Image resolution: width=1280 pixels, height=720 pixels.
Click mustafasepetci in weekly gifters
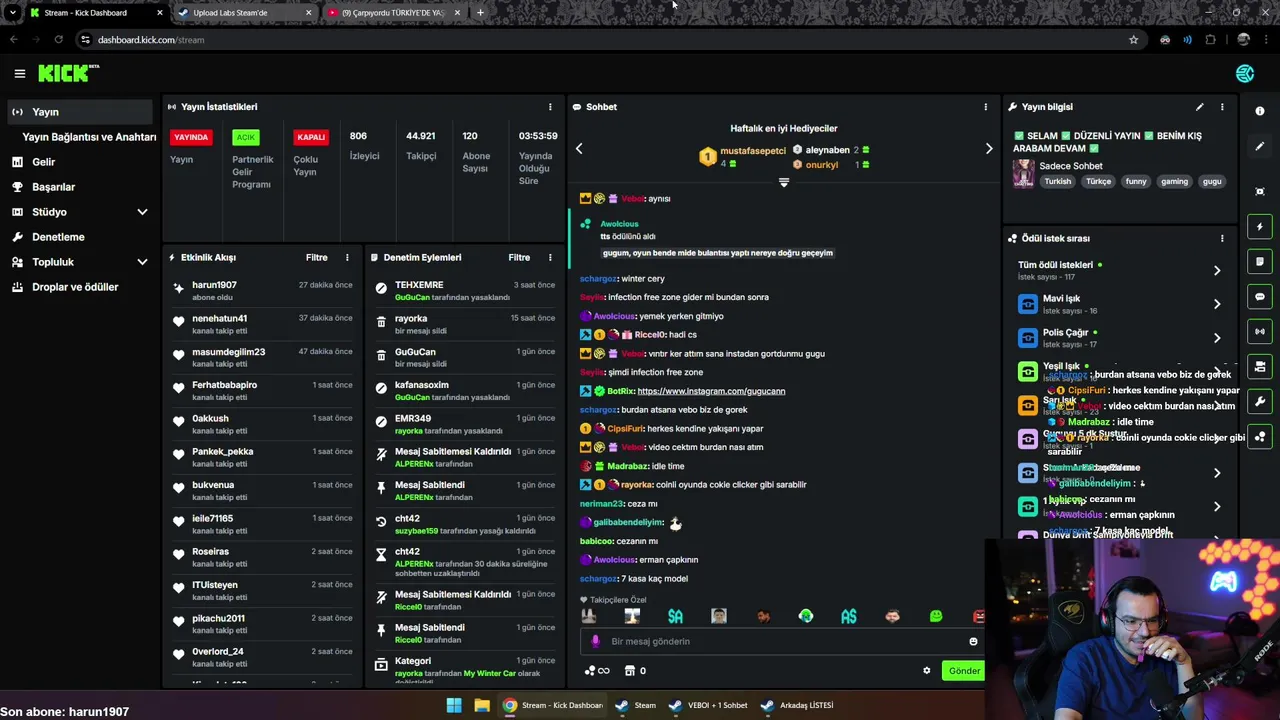(753, 151)
